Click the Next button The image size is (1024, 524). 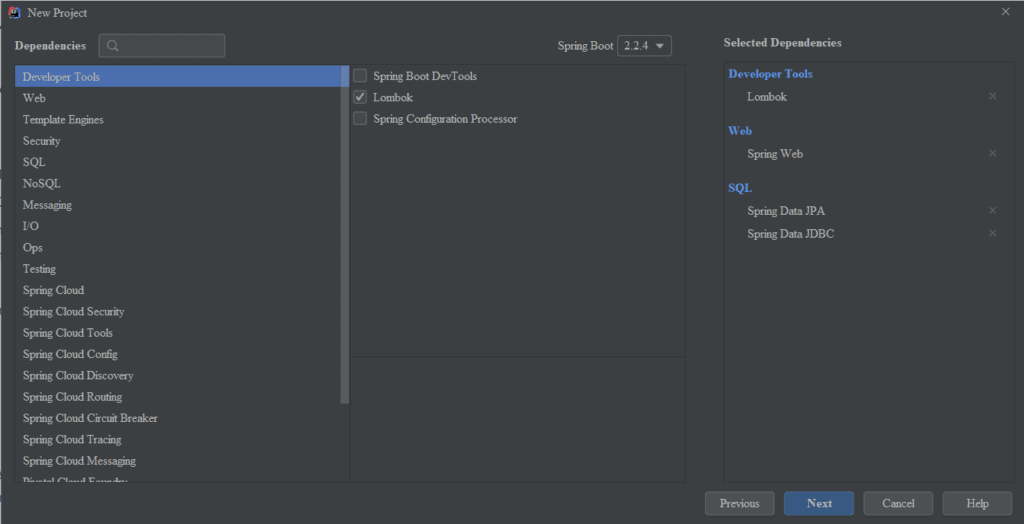[x=819, y=503]
